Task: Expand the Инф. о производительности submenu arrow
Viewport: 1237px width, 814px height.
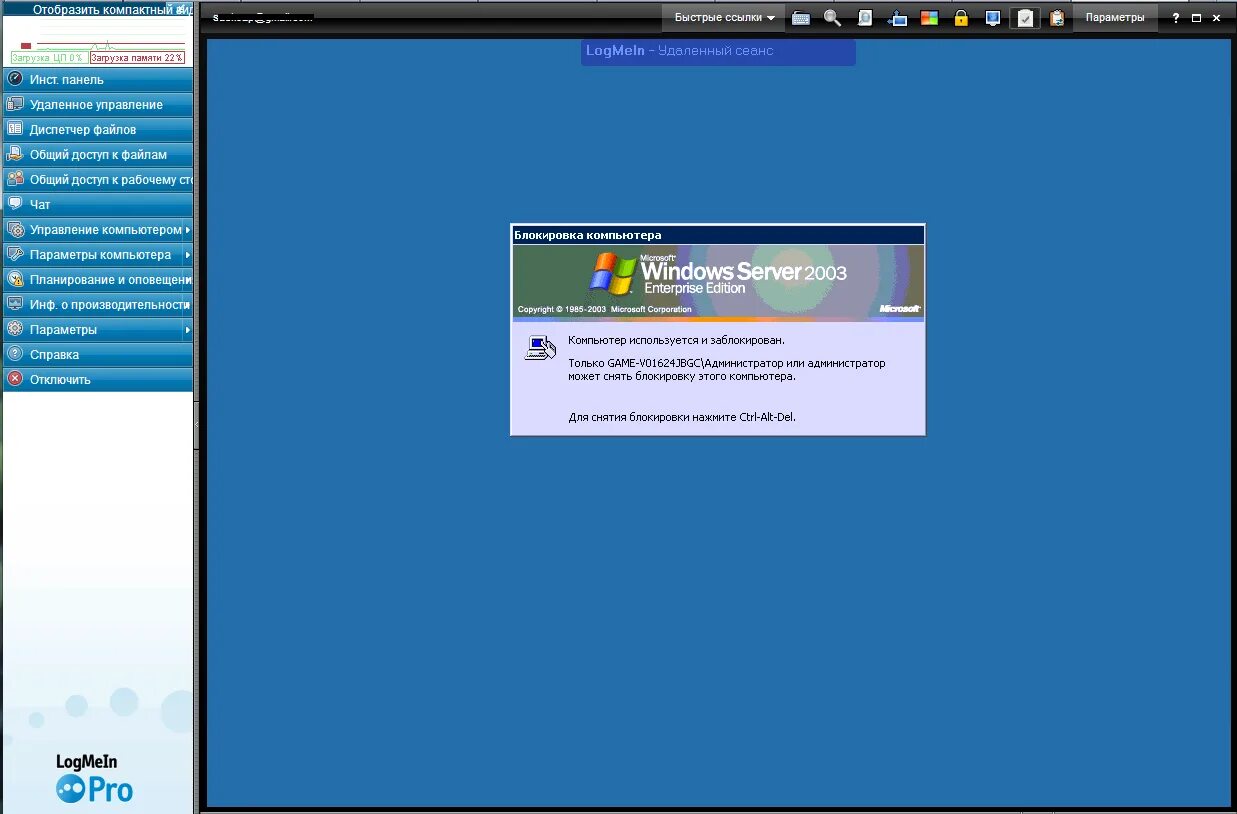Action: 187,304
